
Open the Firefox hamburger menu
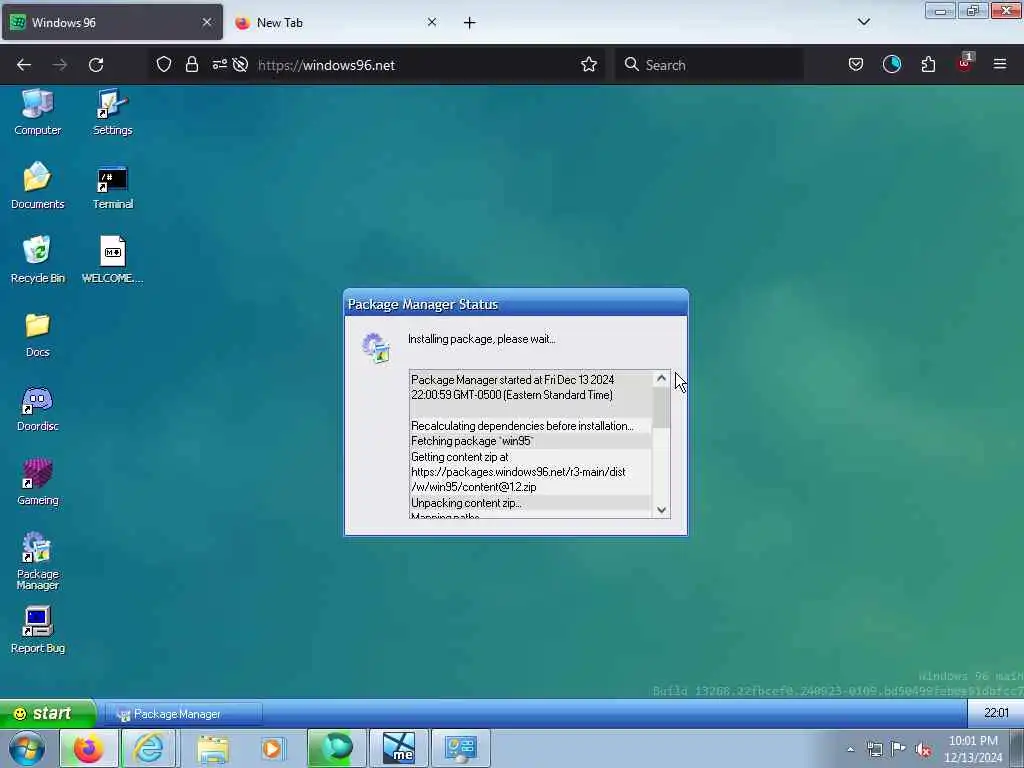pos(999,64)
